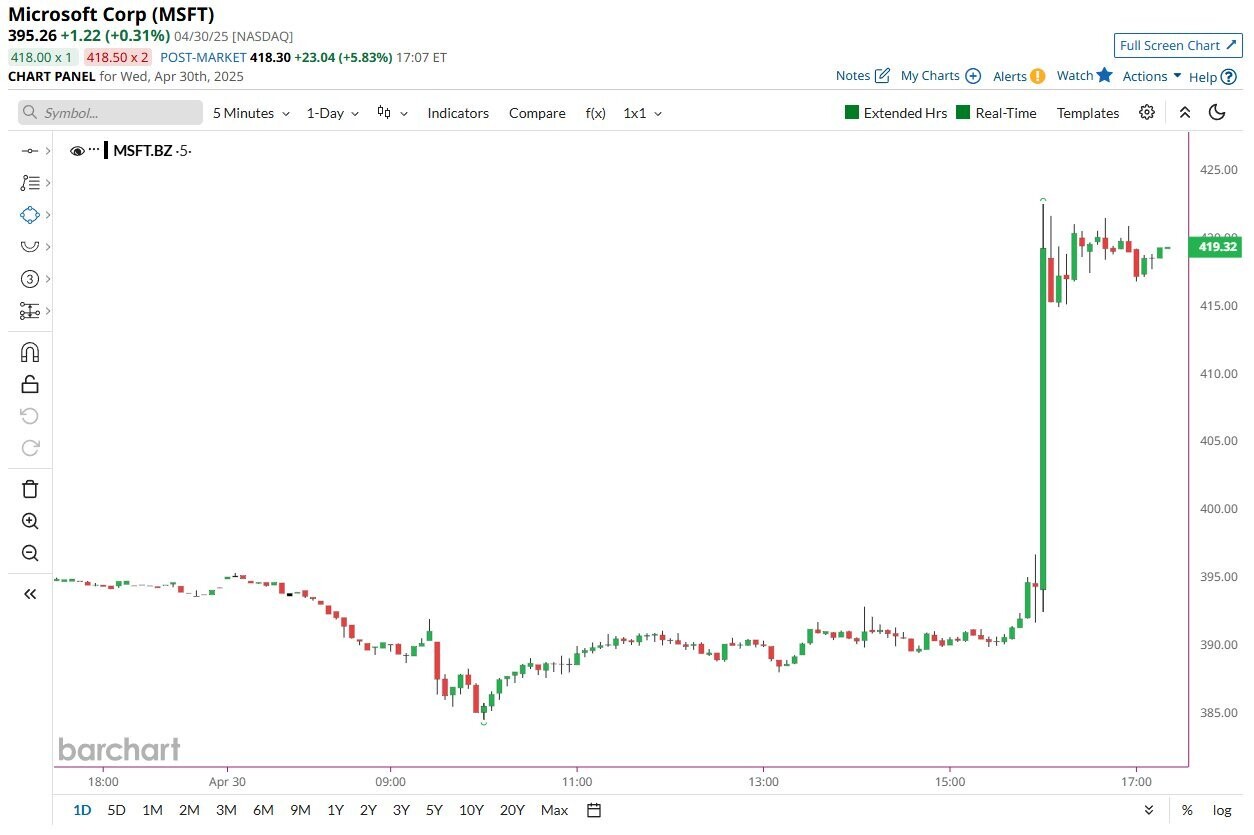
Task: Expand the trend line tool submenu arrow
Action: (x=48, y=151)
